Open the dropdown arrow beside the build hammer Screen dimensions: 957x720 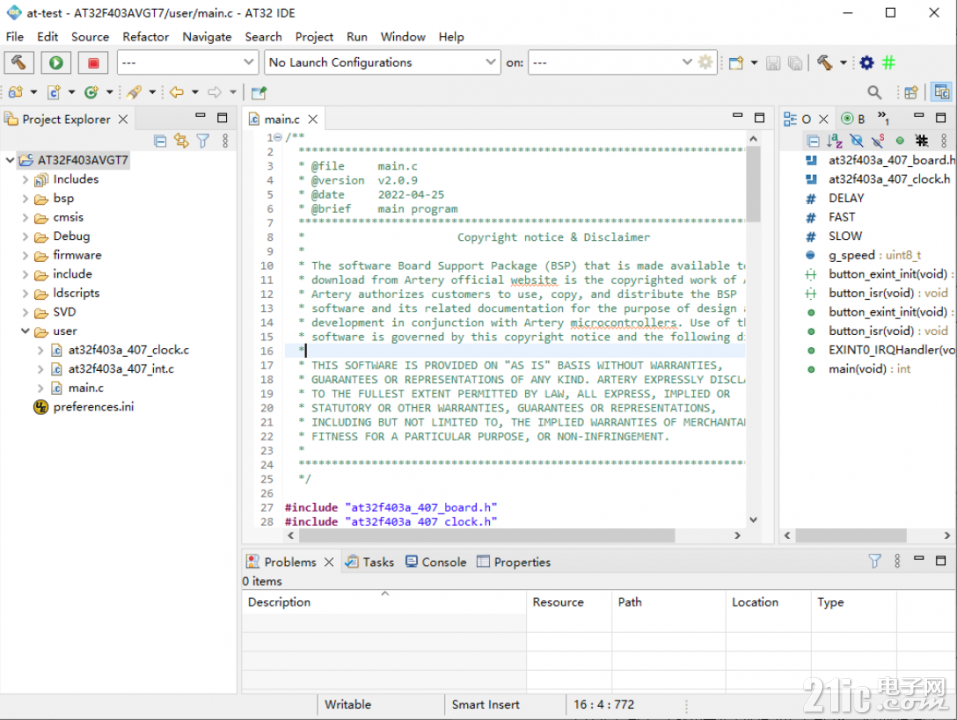pos(843,63)
